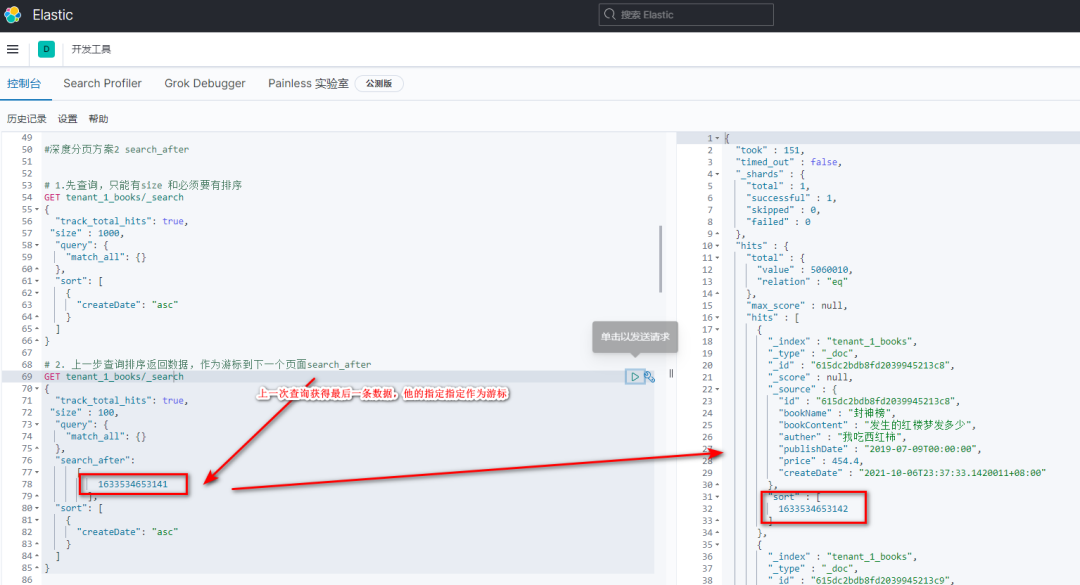Collapse total block at line 11
Image resolution: width=1080 pixels, height=585 pixels.
point(717,258)
